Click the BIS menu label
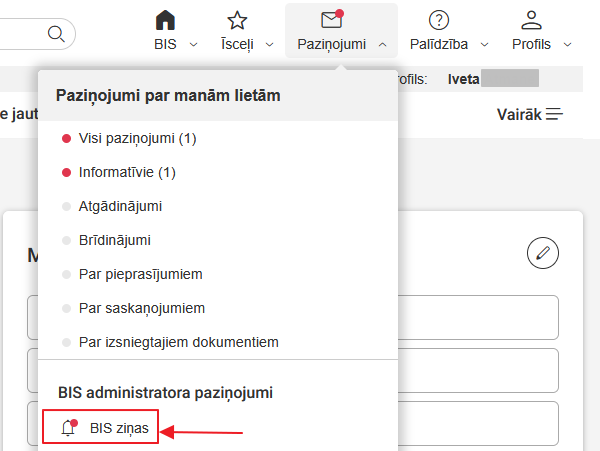The height and width of the screenshot is (451, 600). (x=165, y=44)
